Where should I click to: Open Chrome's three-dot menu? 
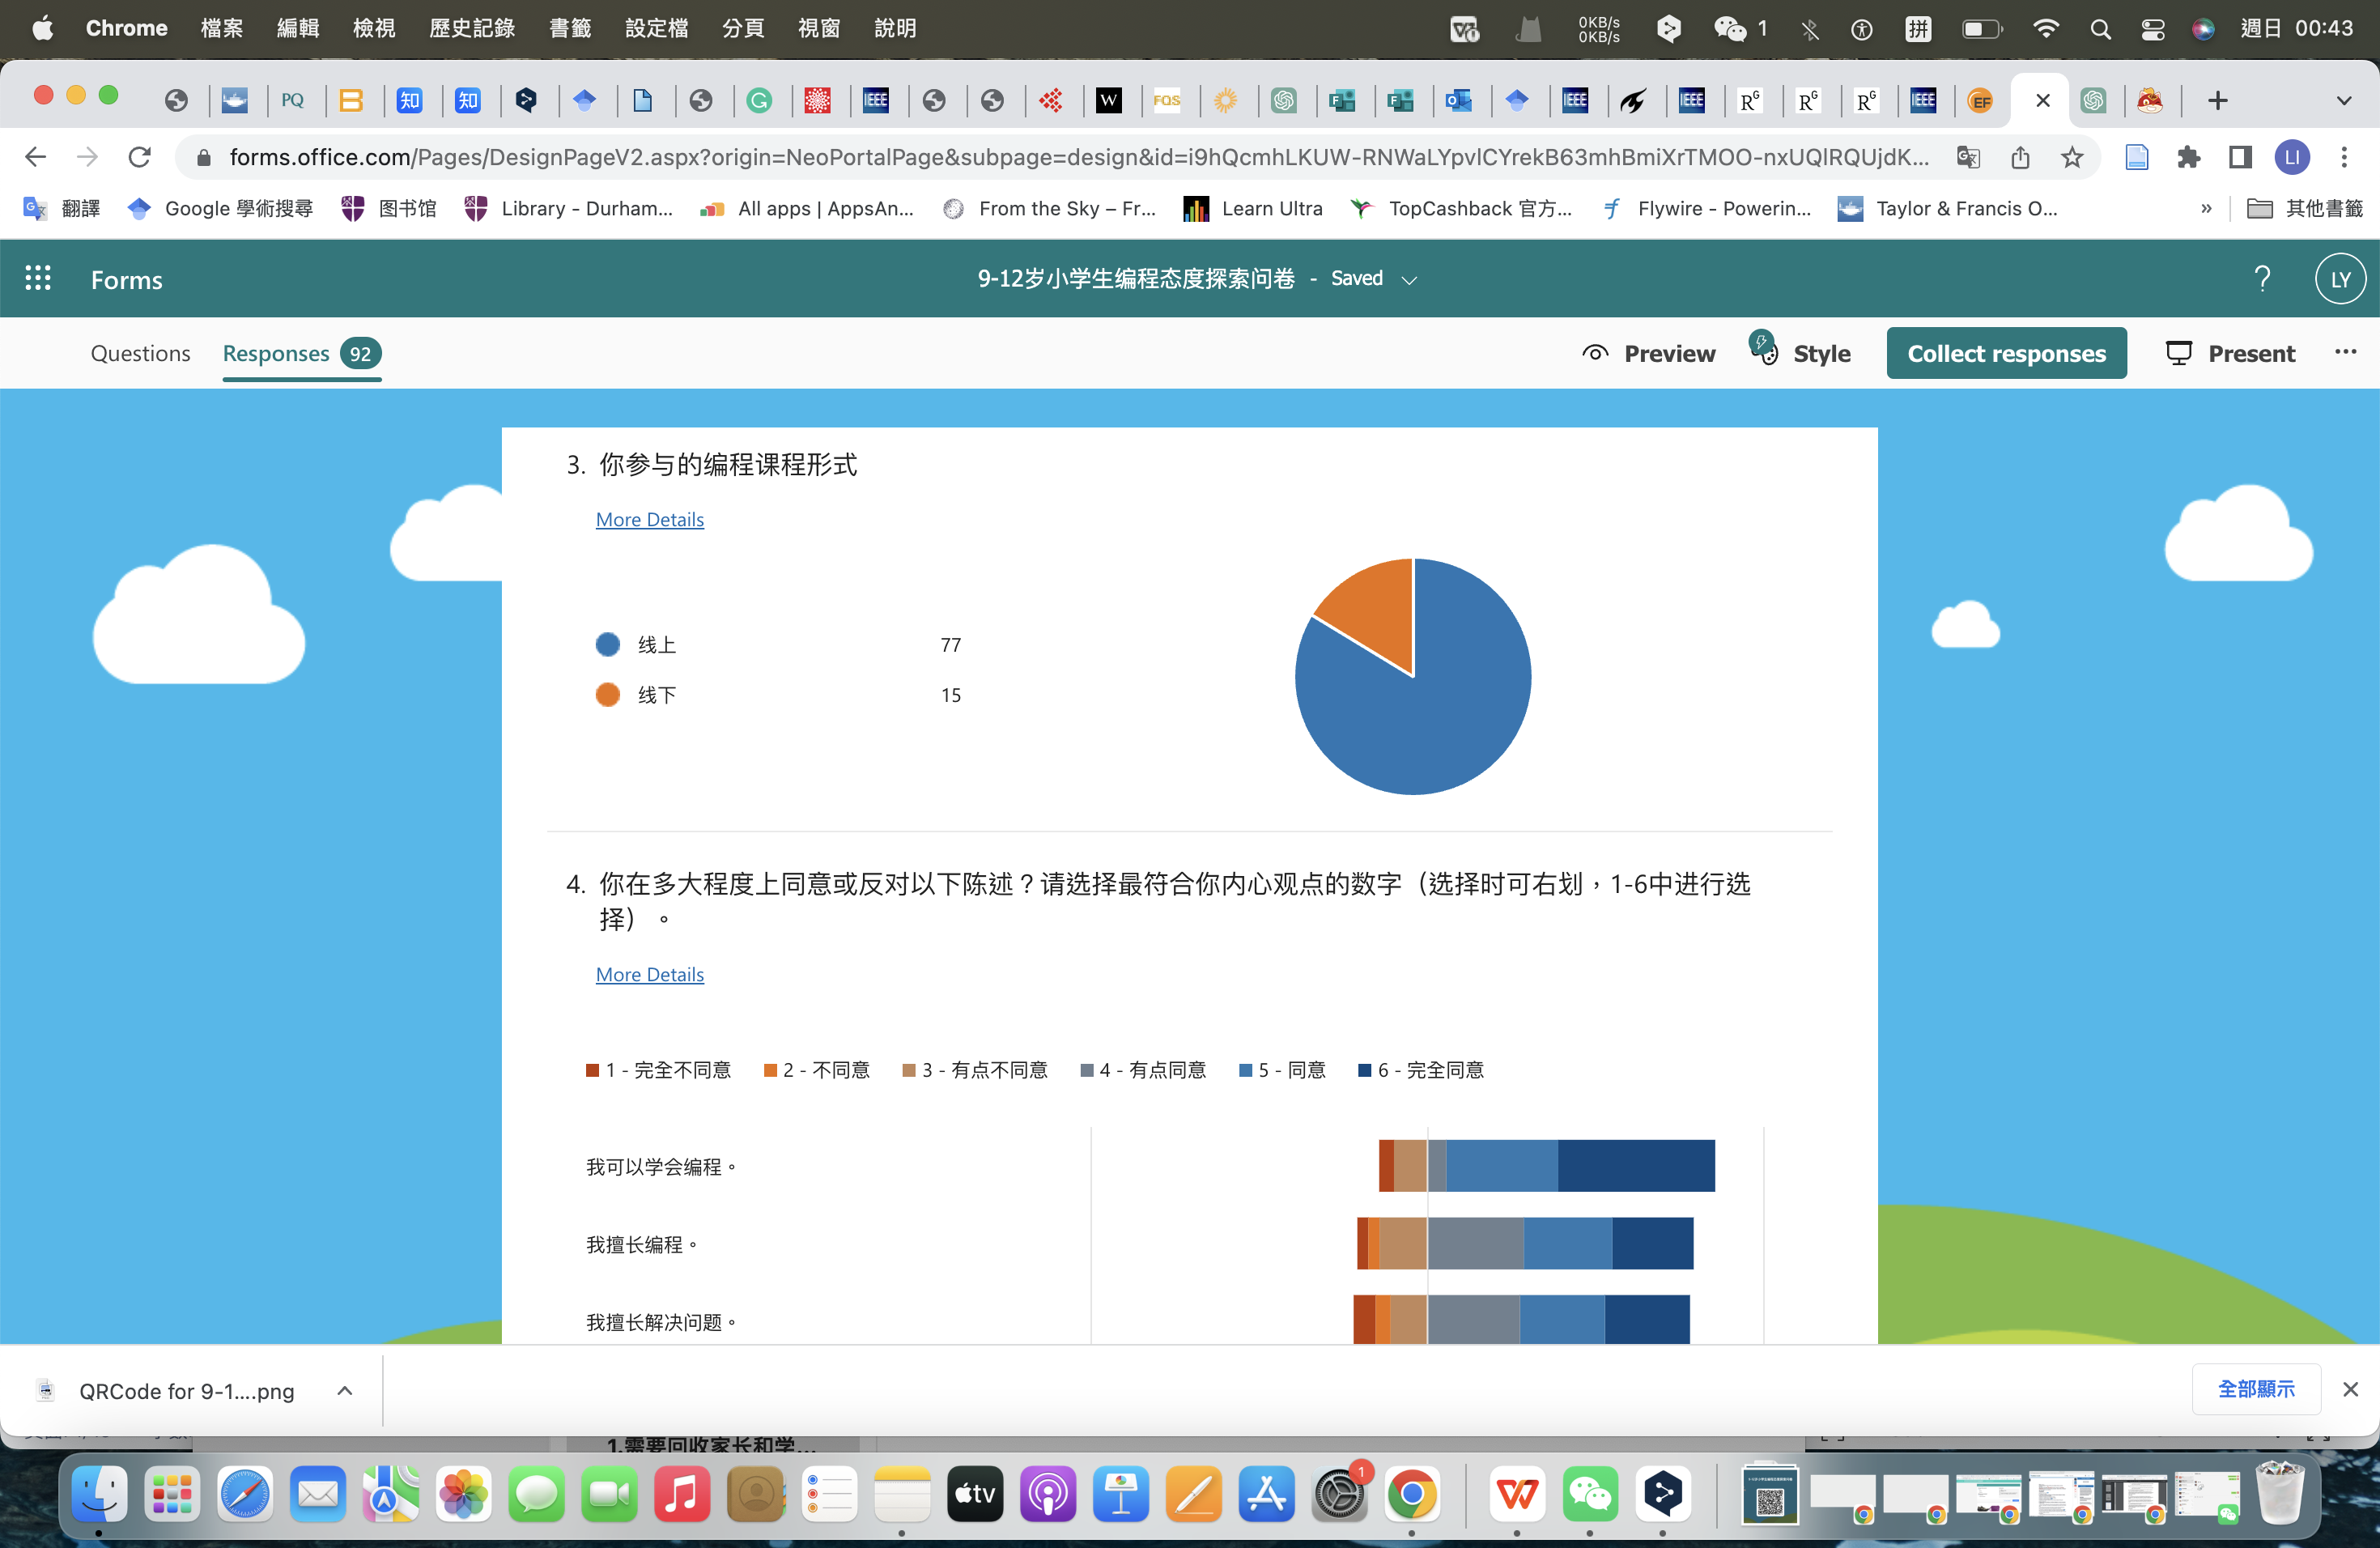click(x=2344, y=157)
